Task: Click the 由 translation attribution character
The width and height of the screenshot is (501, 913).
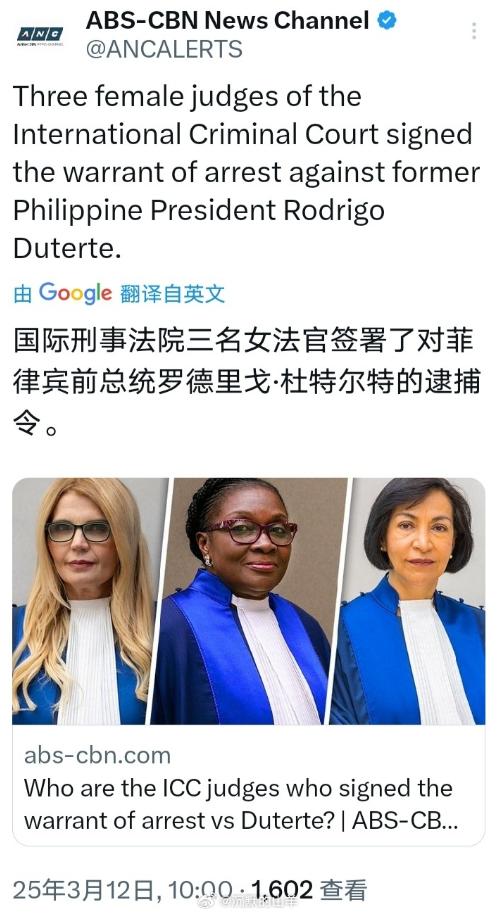Action: (22, 294)
